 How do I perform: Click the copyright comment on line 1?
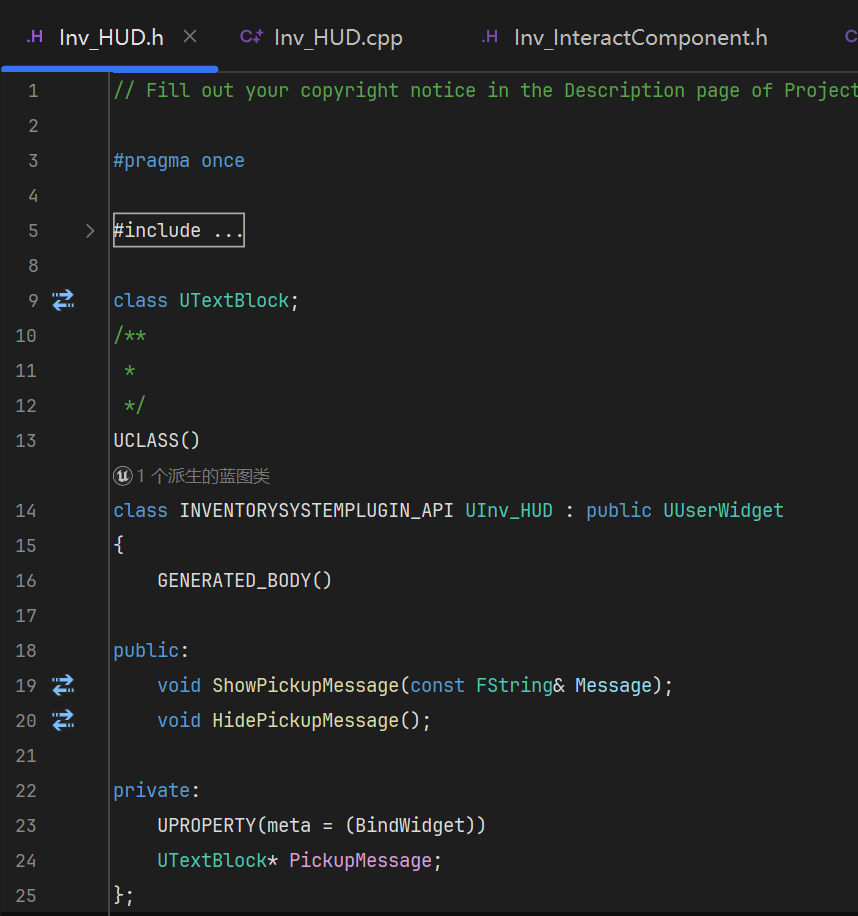[x=485, y=91]
